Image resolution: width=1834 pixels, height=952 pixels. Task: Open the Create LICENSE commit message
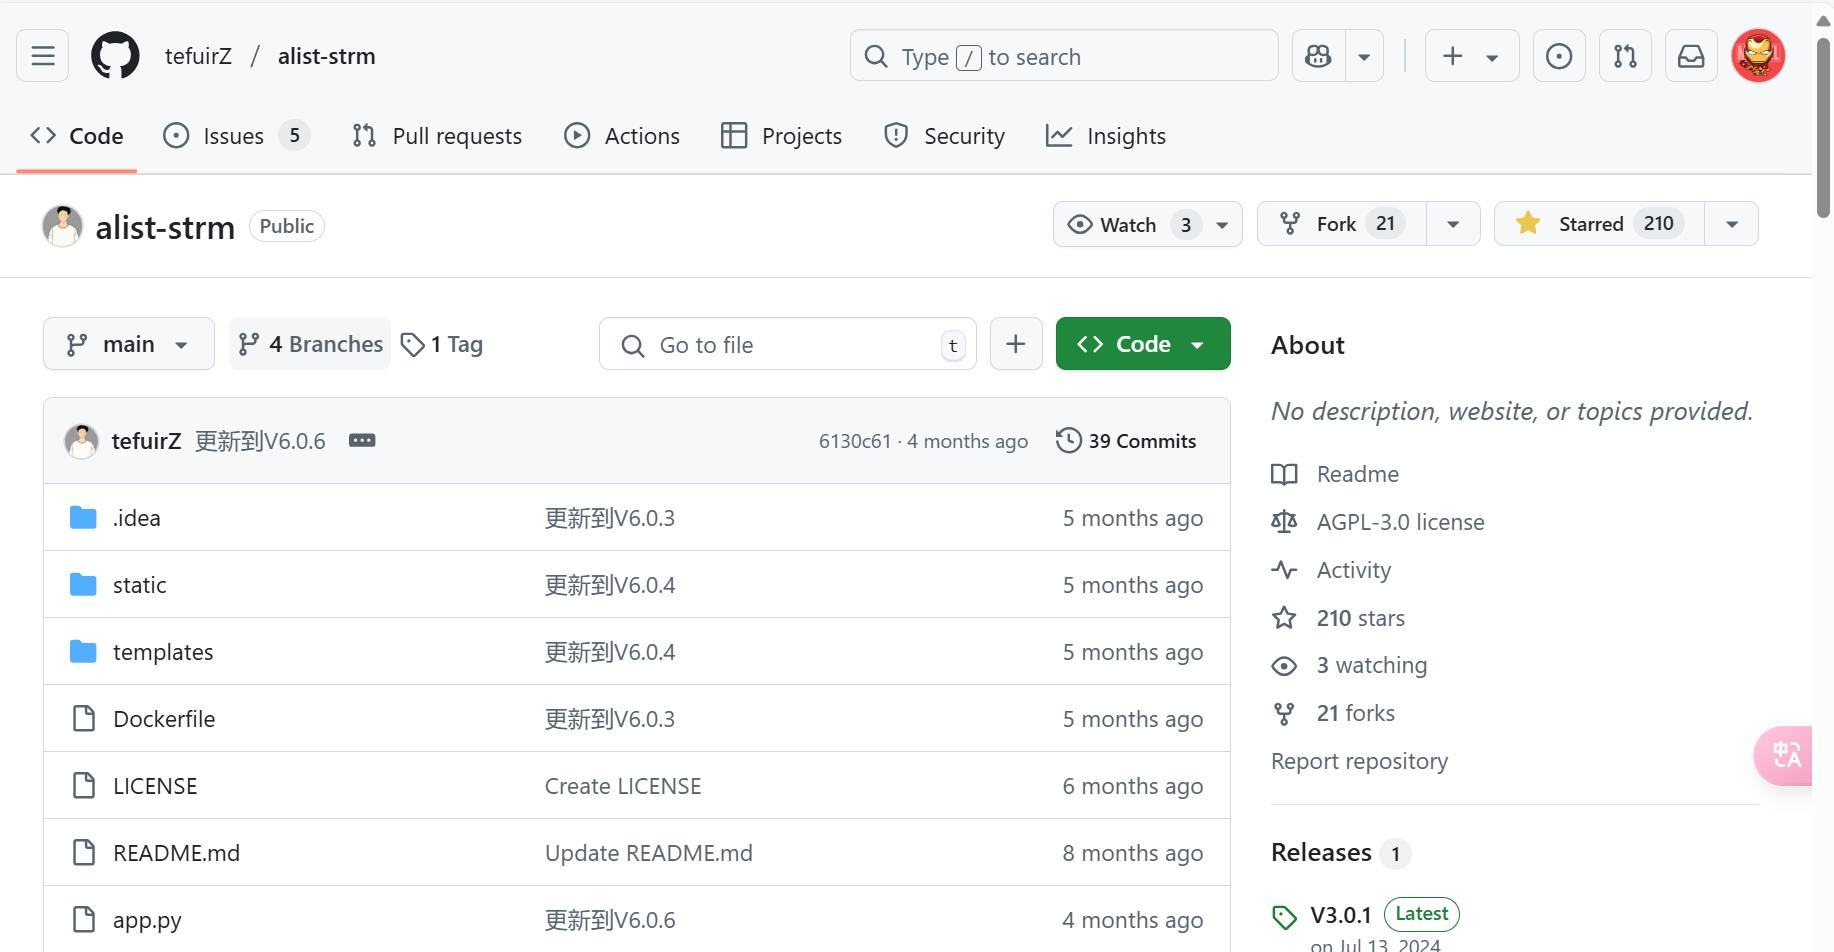pyautogui.click(x=623, y=786)
